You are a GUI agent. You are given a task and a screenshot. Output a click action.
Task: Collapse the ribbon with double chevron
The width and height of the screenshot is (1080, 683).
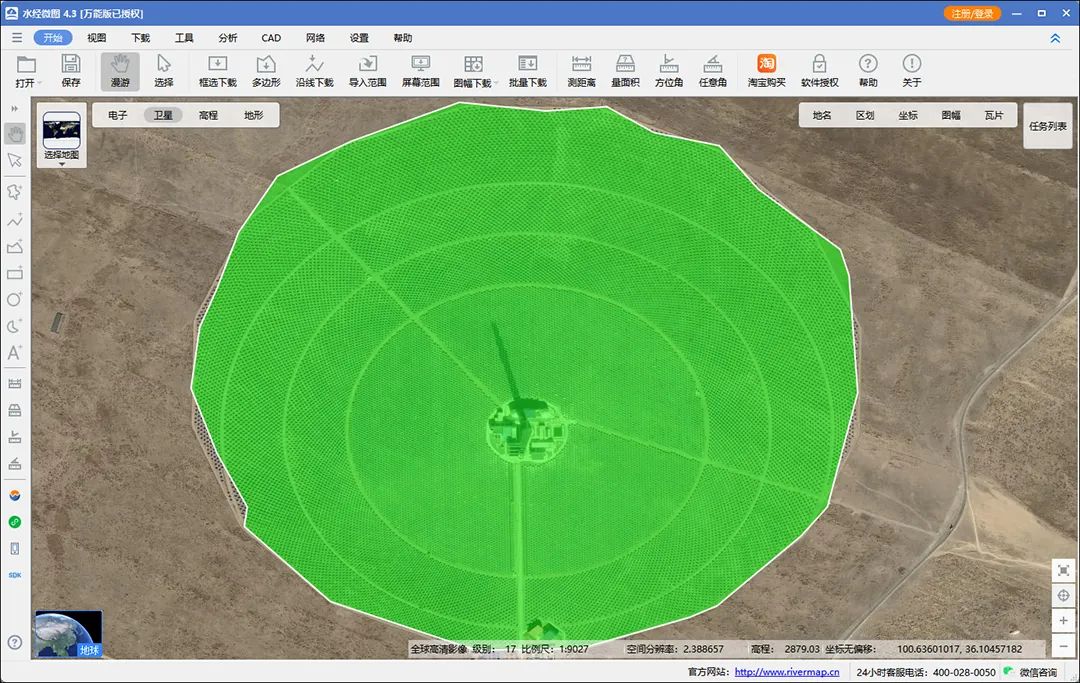pyautogui.click(x=1055, y=39)
